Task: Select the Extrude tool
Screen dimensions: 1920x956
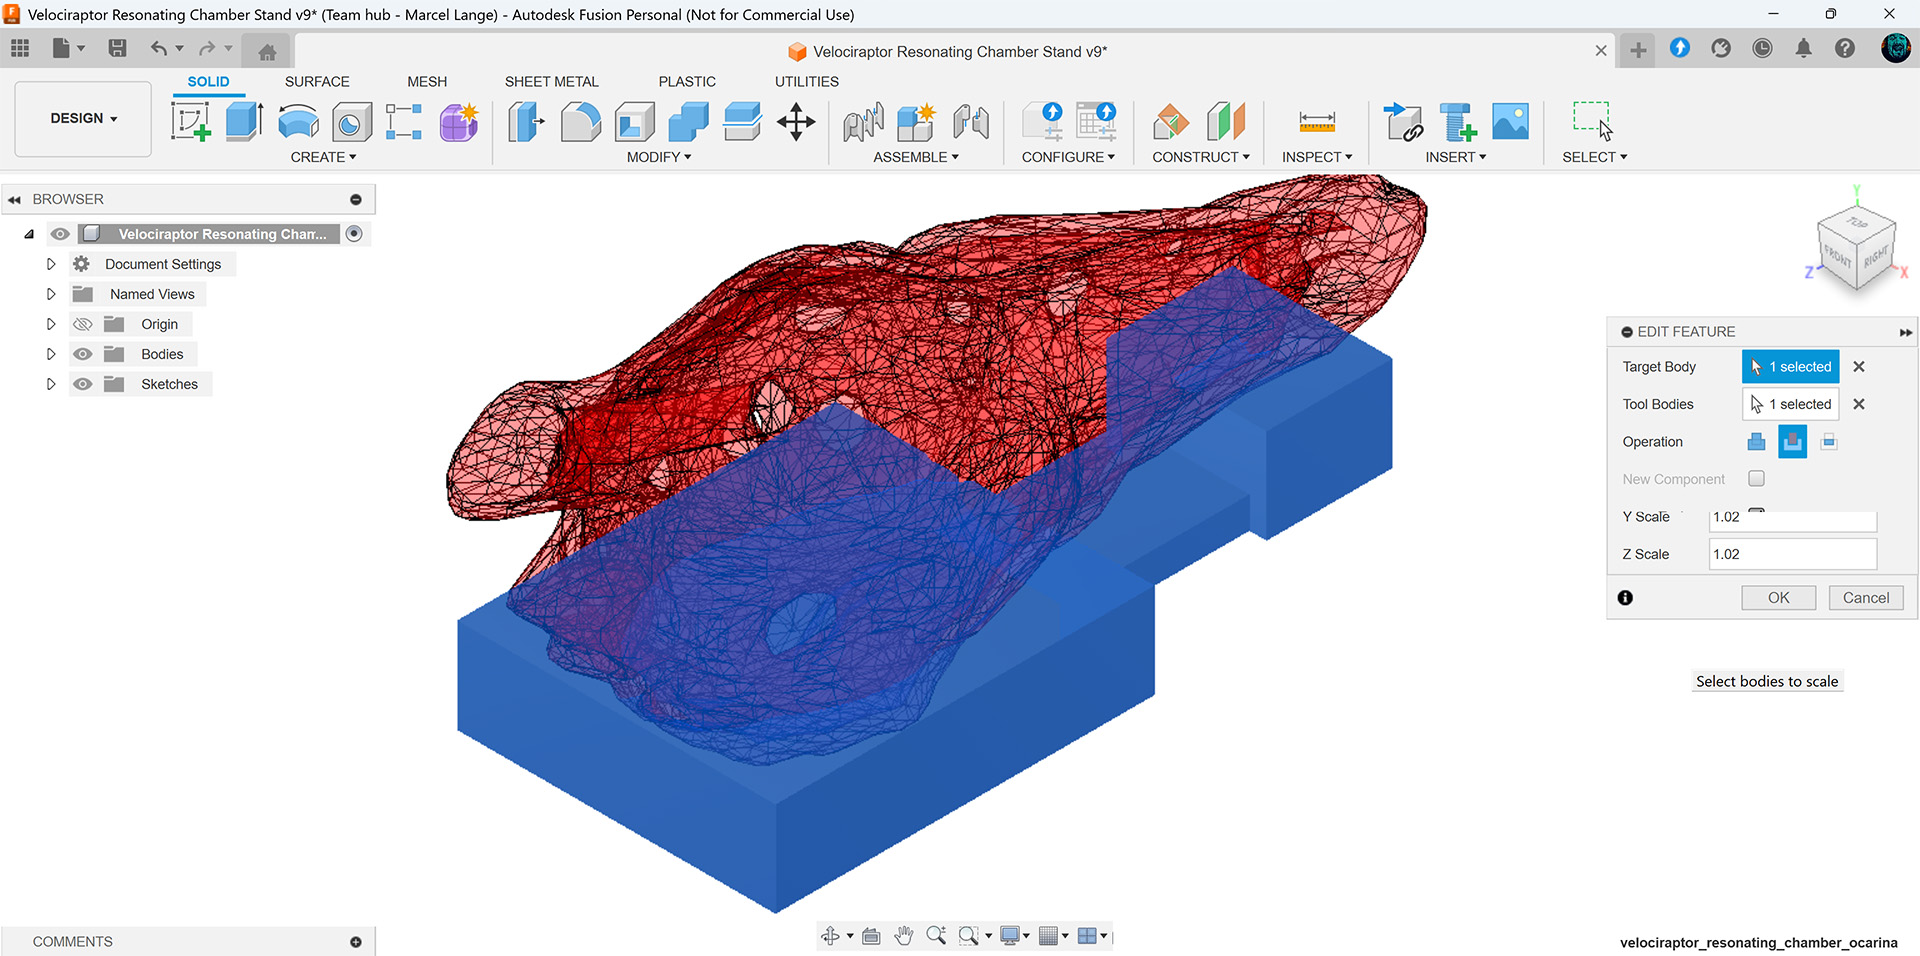Action: 244,122
